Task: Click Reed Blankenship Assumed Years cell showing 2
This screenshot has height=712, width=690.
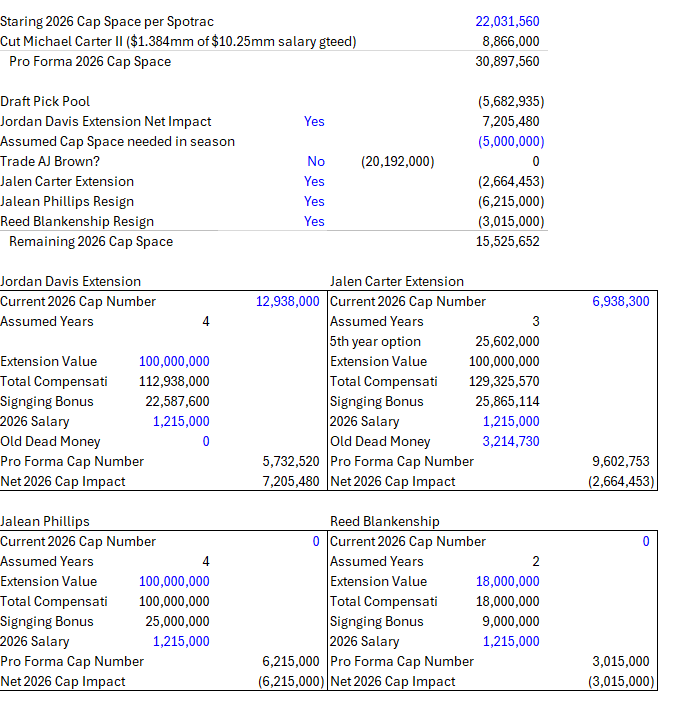Action: point(535,561)
